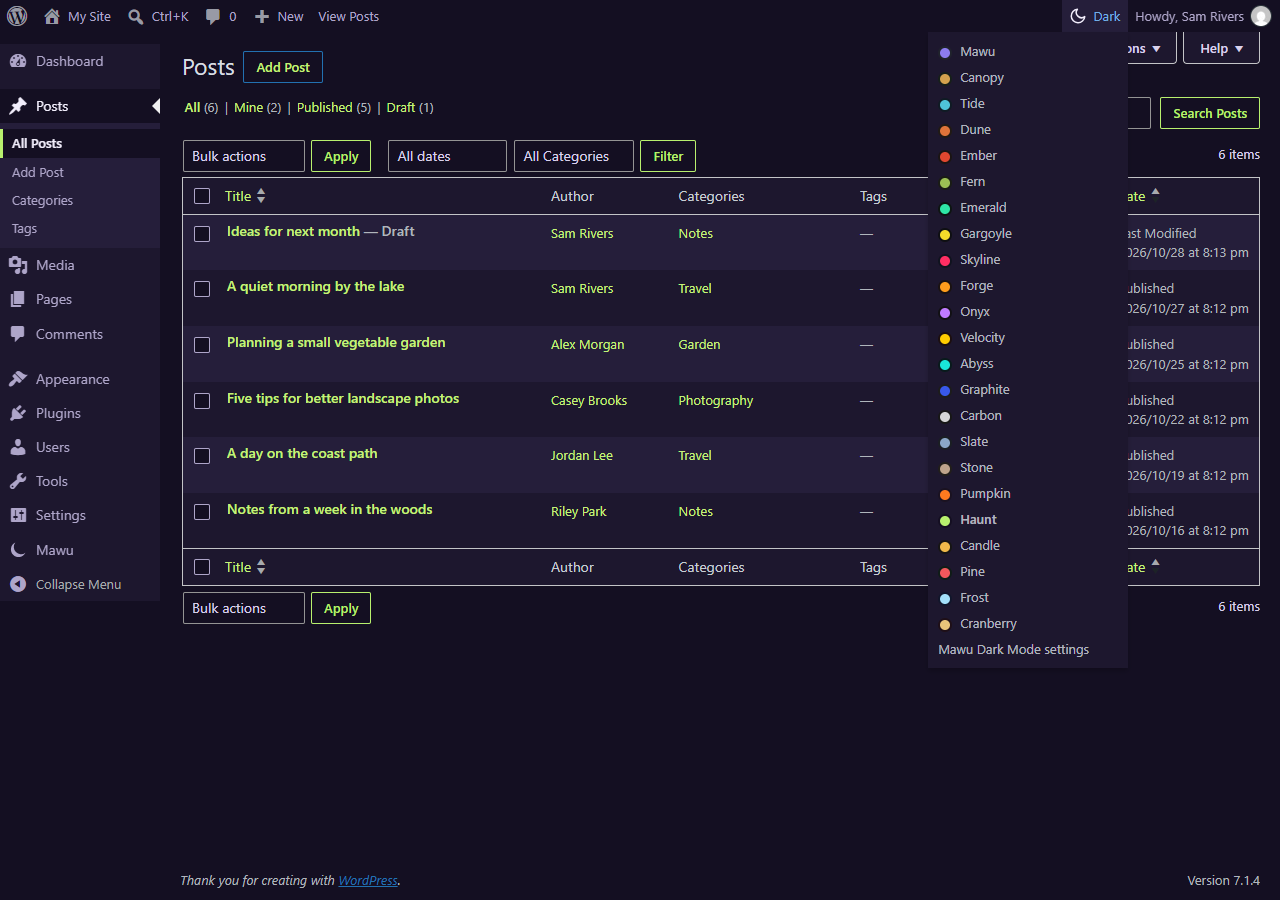
Task: Click the Search Posts button
Action: (1210, 113)
